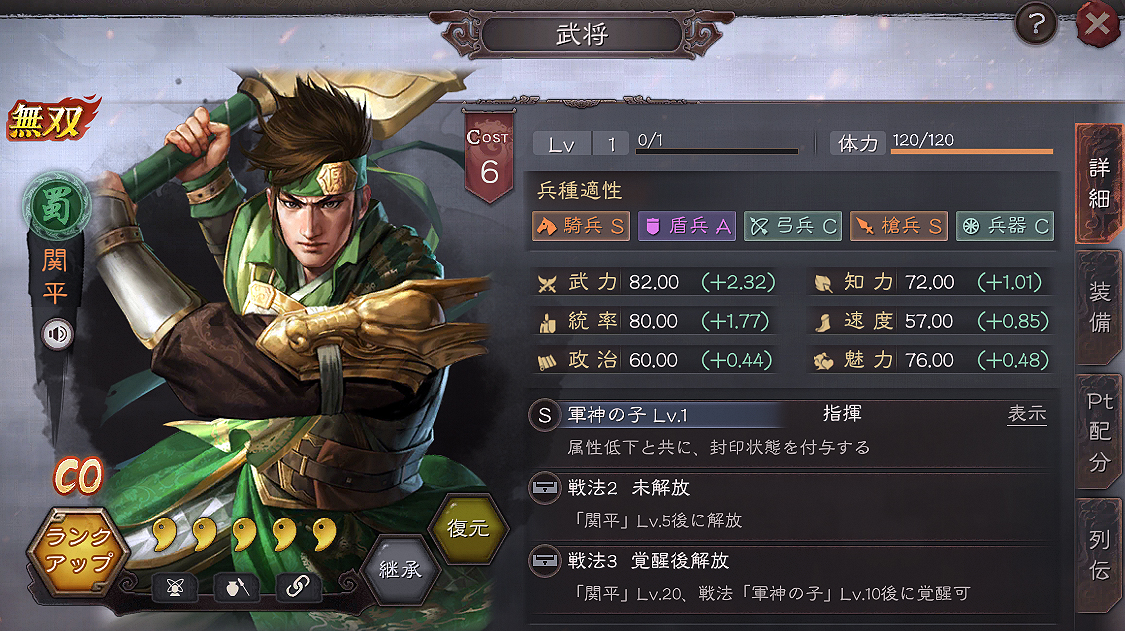Click the ランクアップ button
The width and height of the screenshot is (1125, 631).
click(78, 551)
